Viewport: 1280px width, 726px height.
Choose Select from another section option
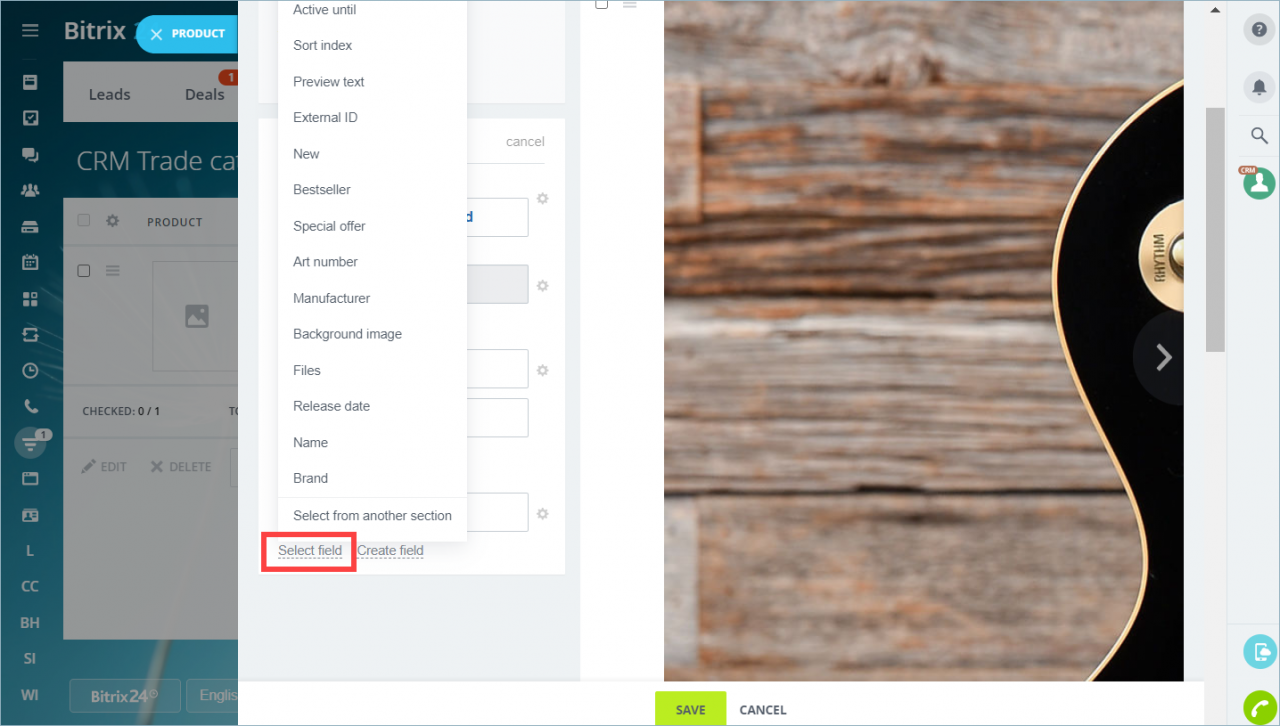click(372, 516)
